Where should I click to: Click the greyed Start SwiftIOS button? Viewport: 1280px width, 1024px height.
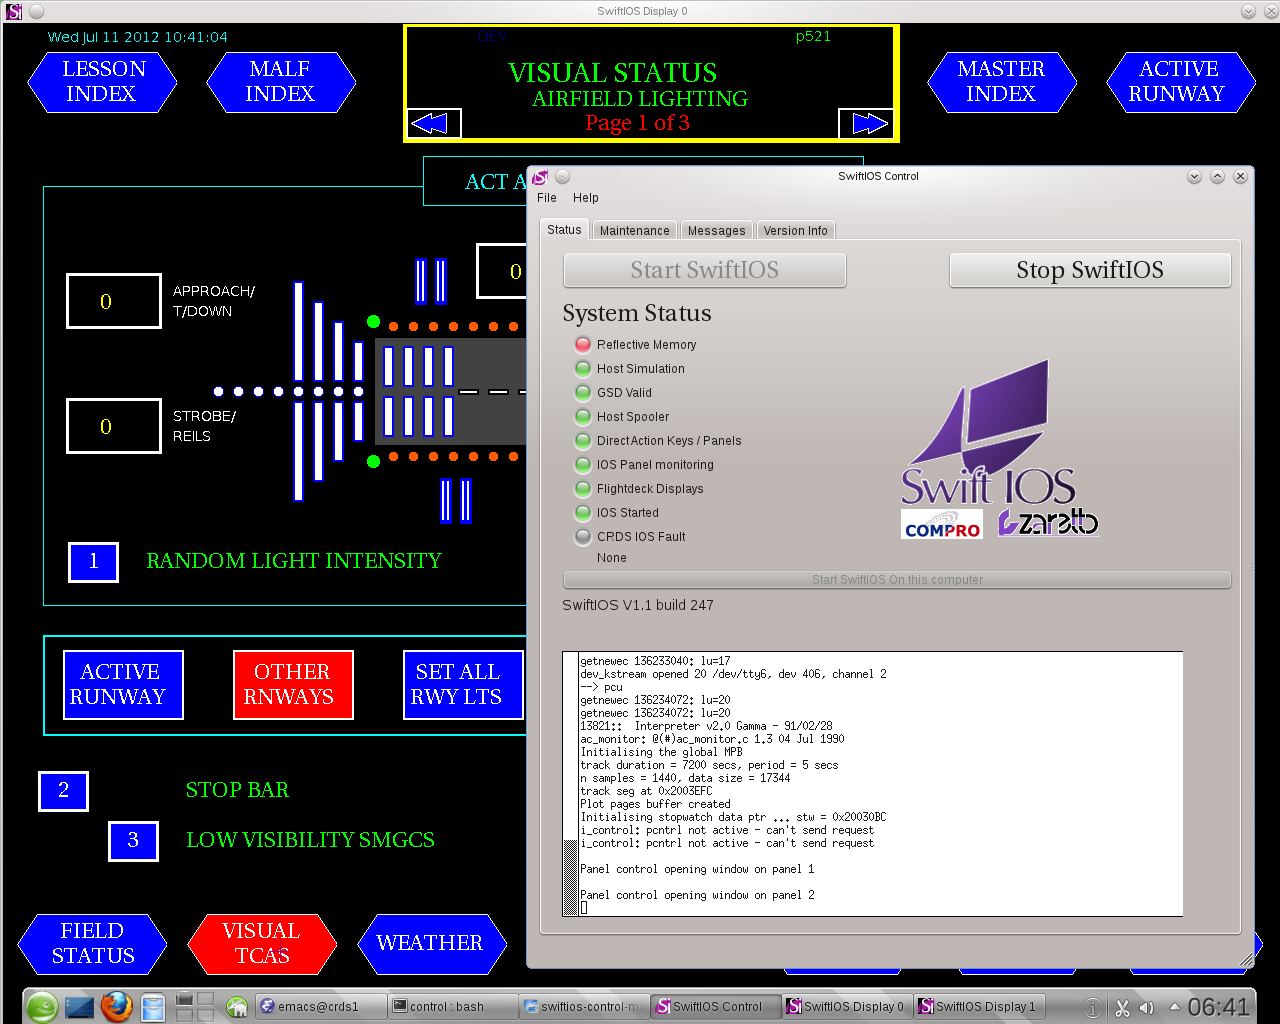(x=705, y=270)
